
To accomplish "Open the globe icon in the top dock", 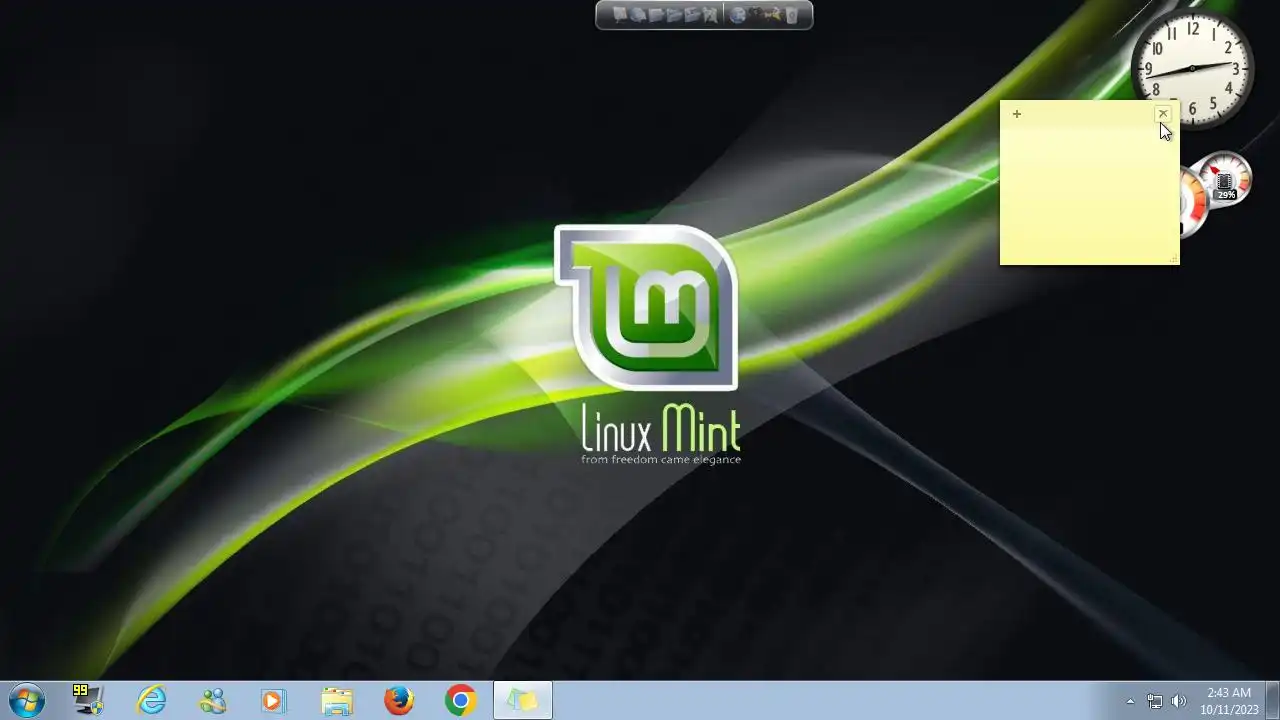I will coord(738,15).
